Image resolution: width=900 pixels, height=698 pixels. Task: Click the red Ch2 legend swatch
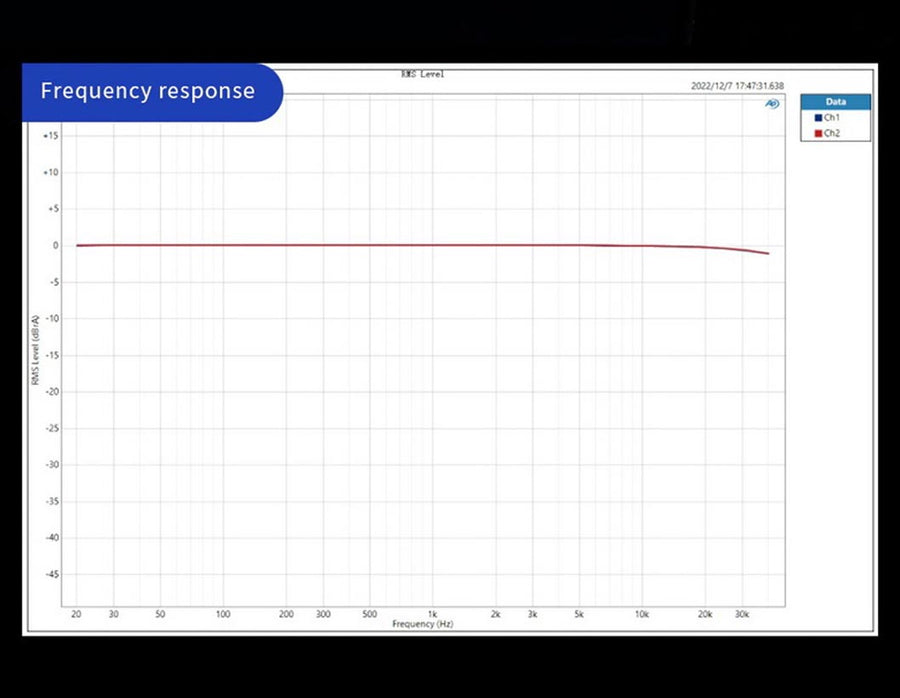point(818,133)
